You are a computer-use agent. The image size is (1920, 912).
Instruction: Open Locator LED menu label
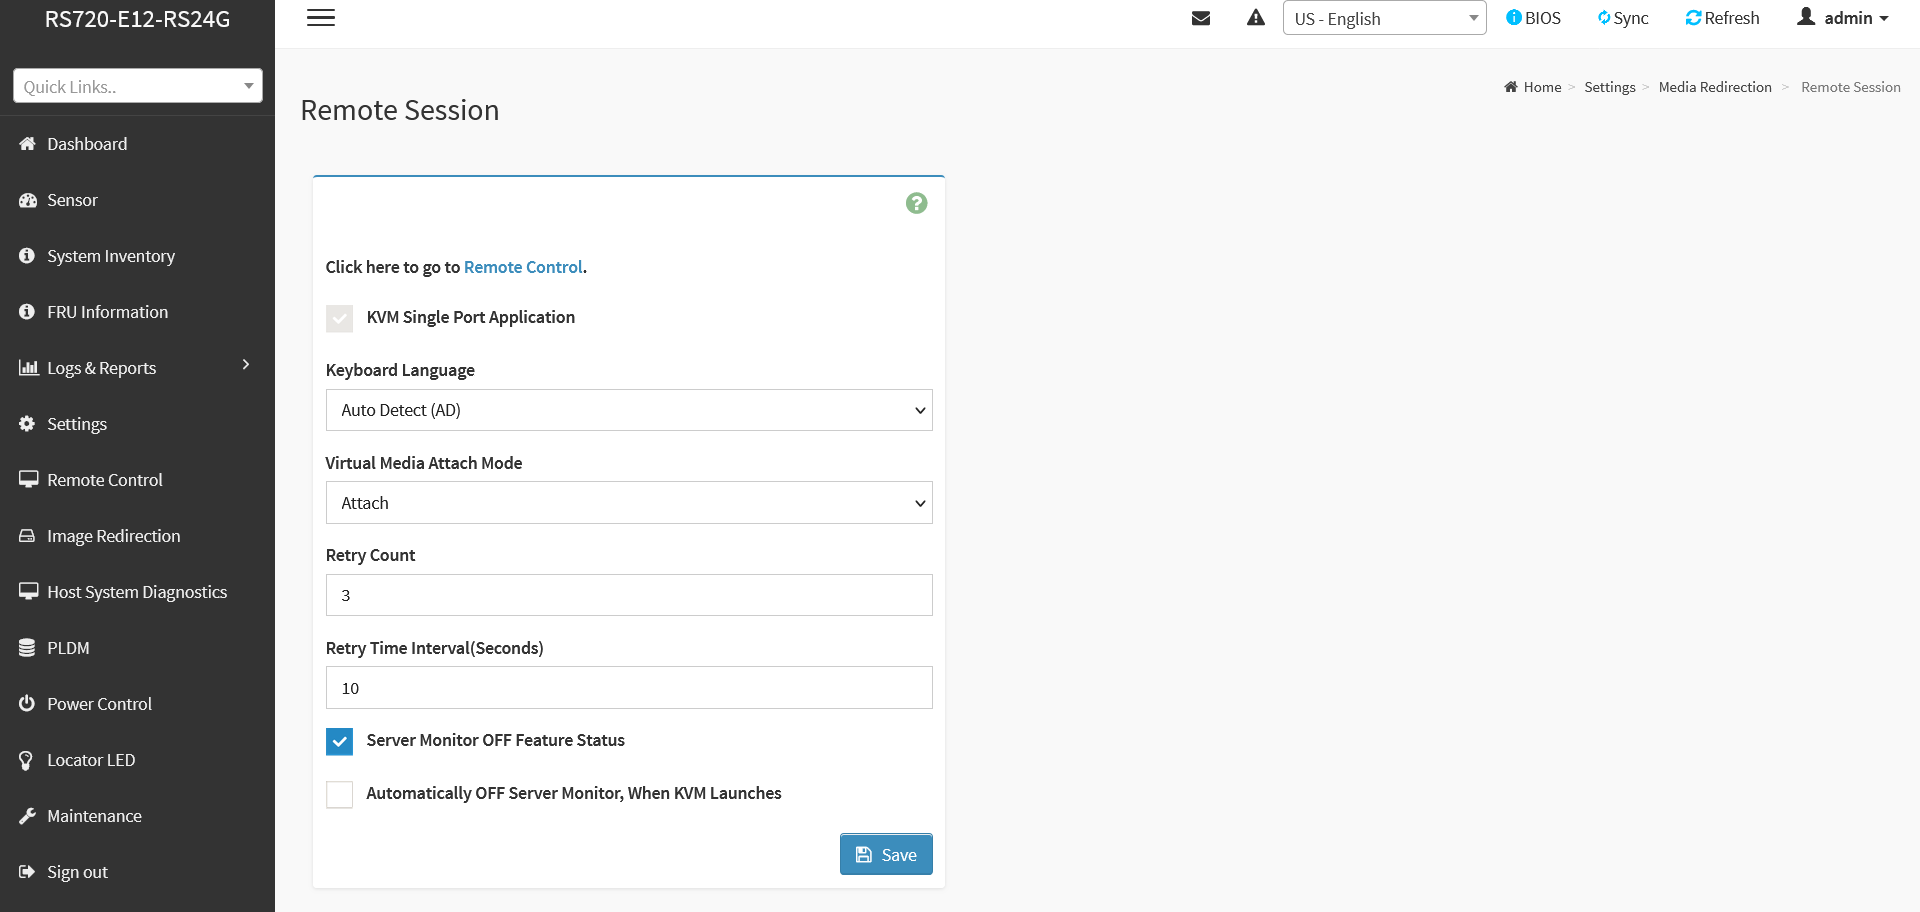tap(91, 760)
